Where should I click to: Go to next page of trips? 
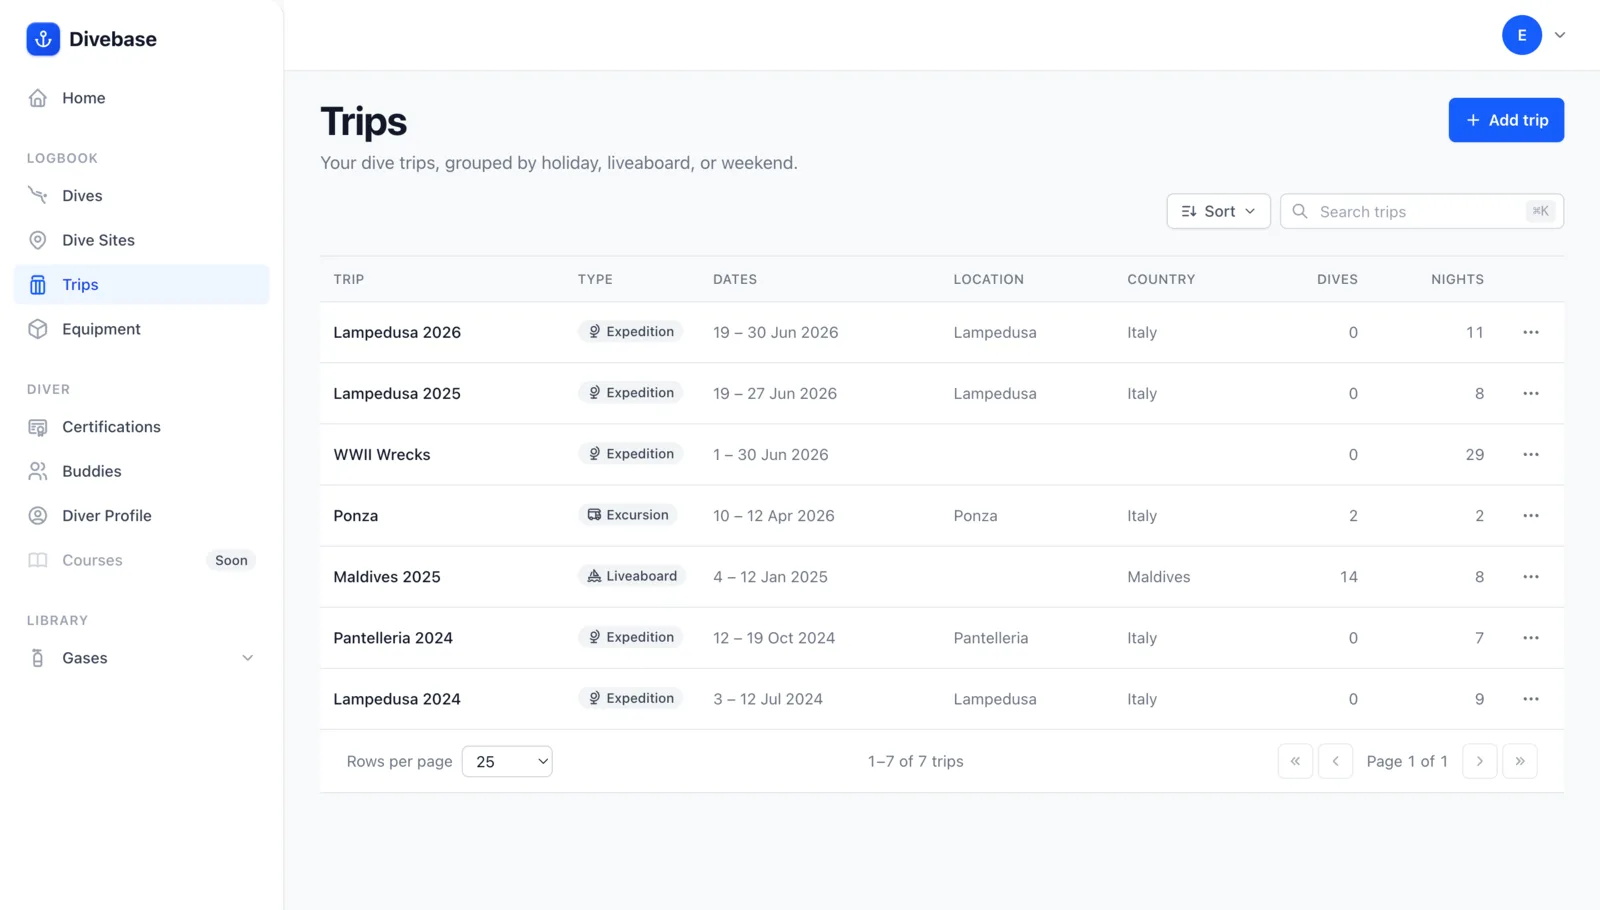click(1480, 761)
